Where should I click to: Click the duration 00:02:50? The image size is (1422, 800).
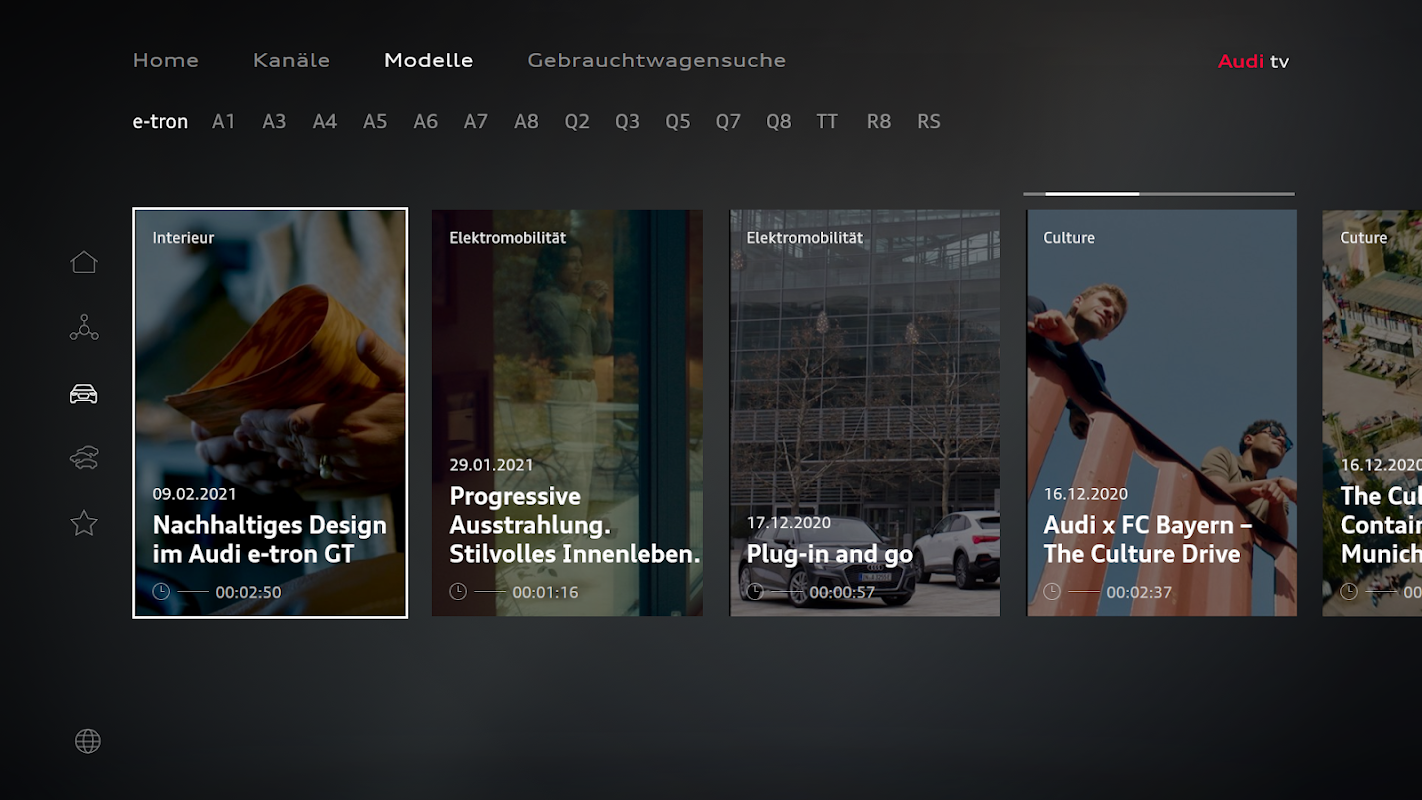tap(248, 592)
